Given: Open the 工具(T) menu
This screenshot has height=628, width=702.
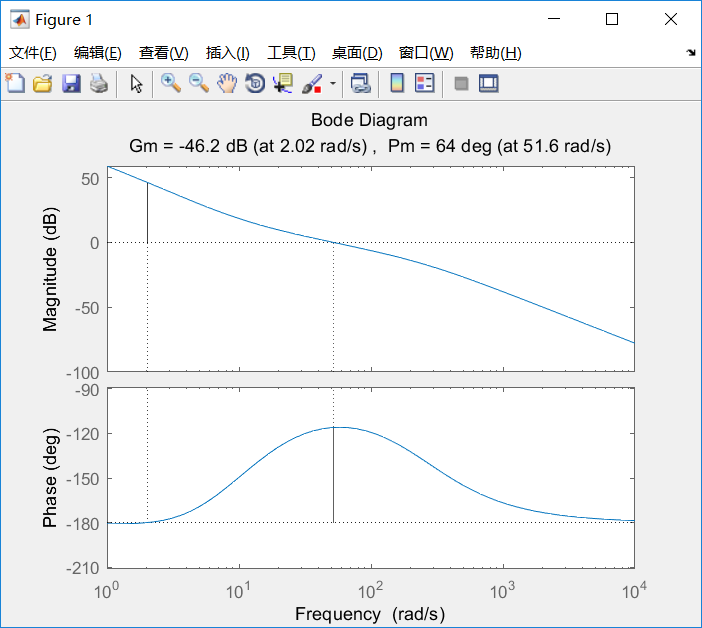Looking at the screenshot, I should click(x=291, y=53).
